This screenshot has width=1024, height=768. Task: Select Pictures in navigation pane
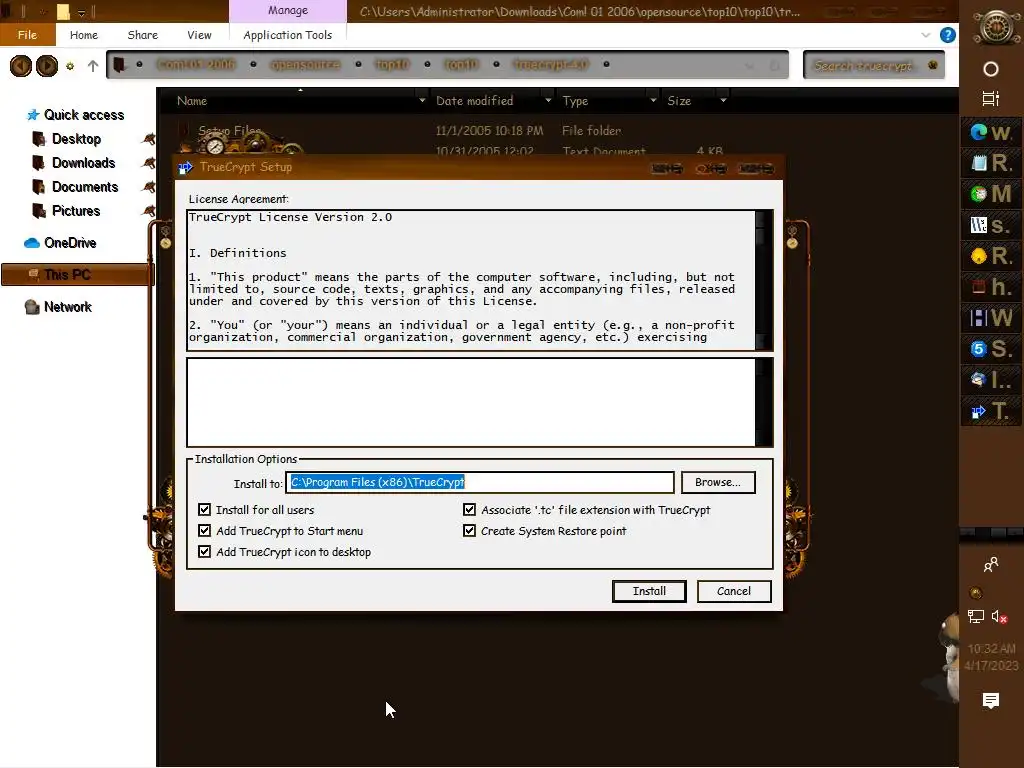(x=76, y=211)
